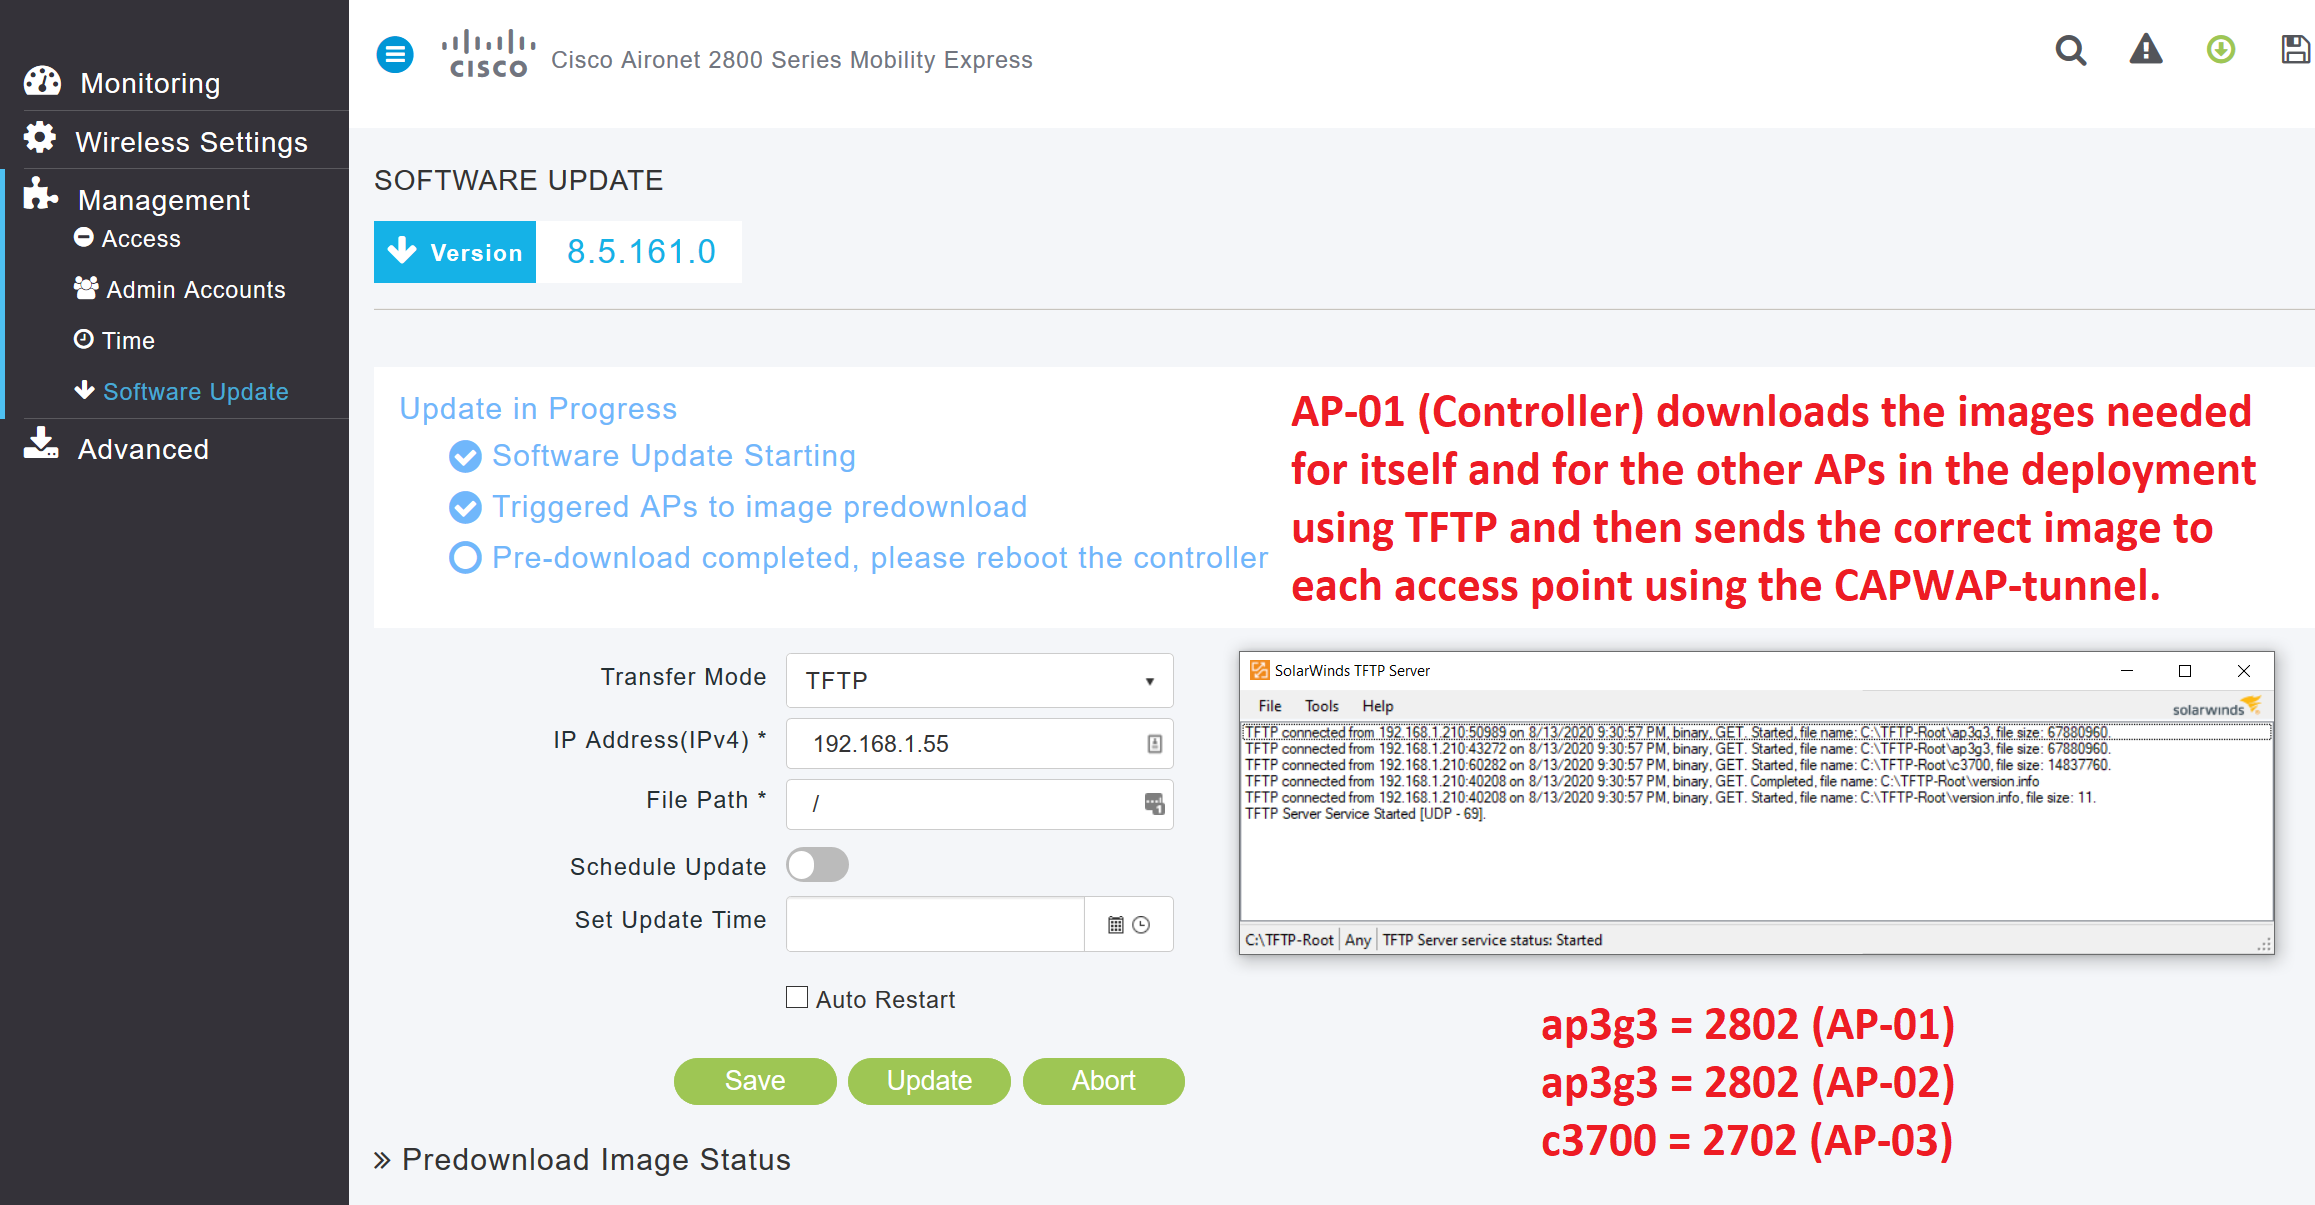
Task: Click the save configuration floppy icon
Action: 2294,50
